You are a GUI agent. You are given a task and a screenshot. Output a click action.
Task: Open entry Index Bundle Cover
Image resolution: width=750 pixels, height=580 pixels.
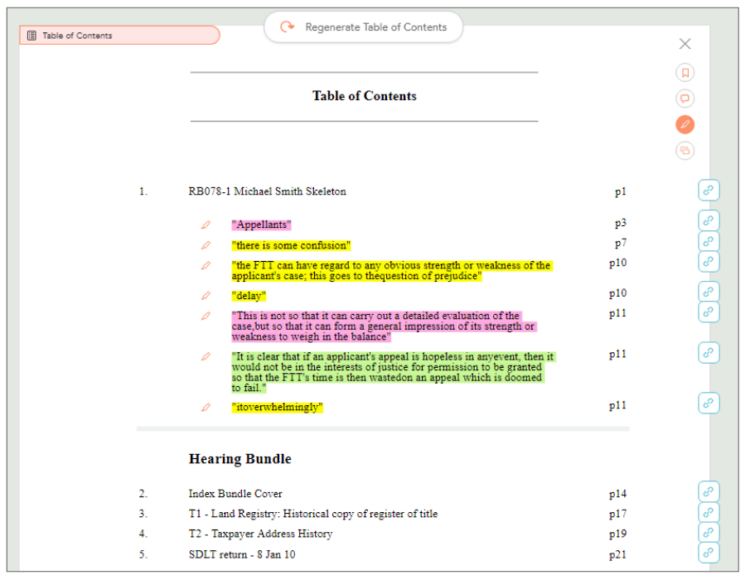tap(235, 493)
